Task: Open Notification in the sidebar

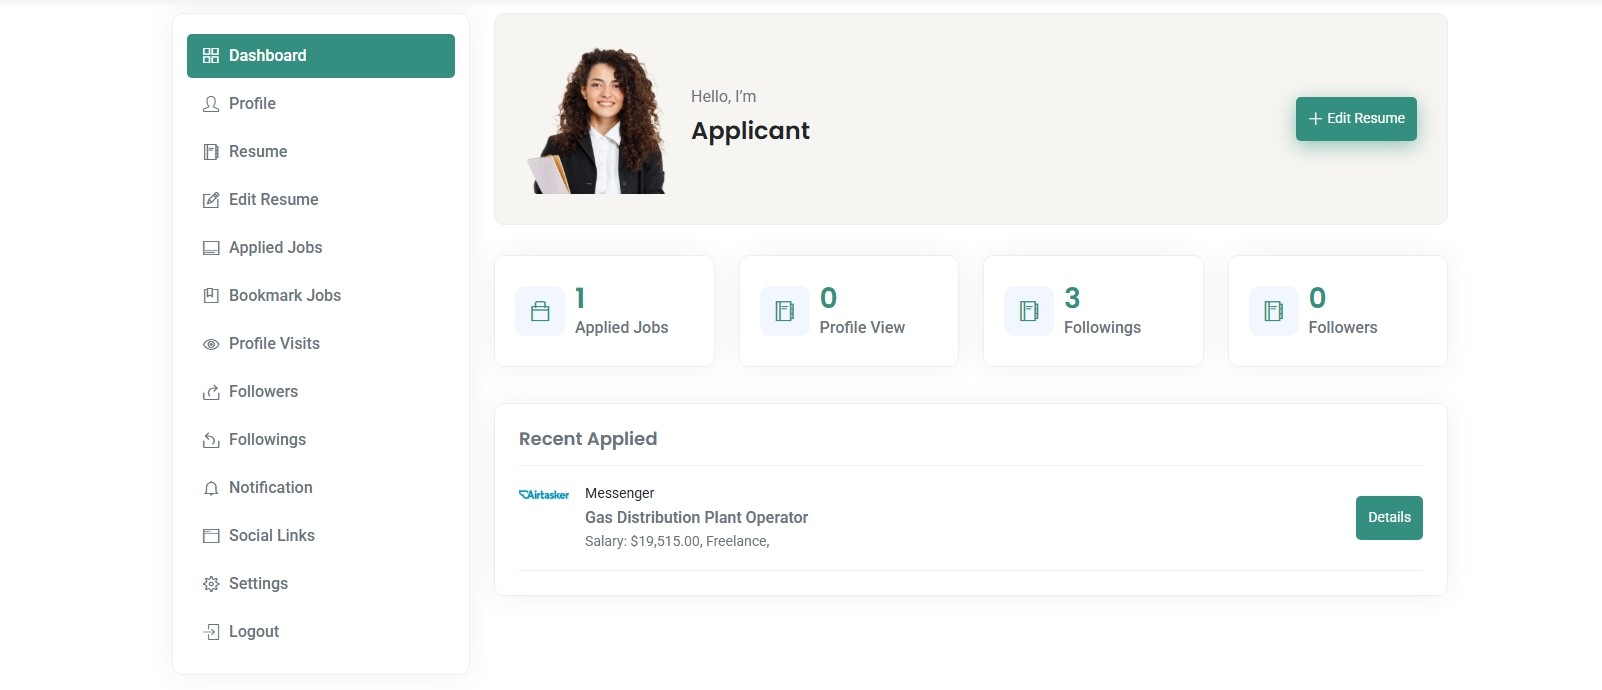Action: 321,488
